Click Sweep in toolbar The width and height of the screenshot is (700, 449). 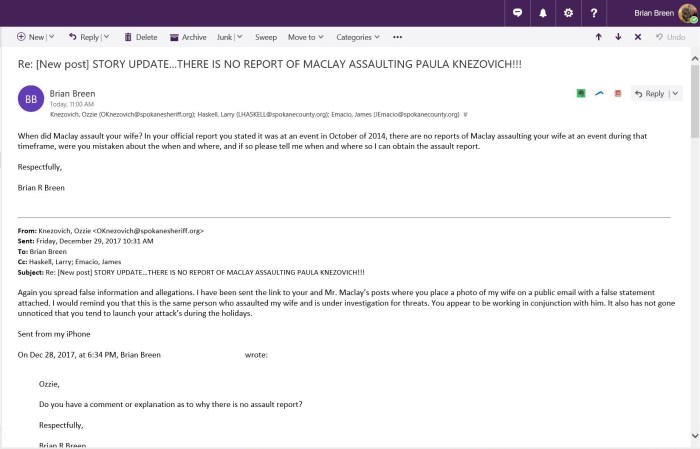coord(266,37)
